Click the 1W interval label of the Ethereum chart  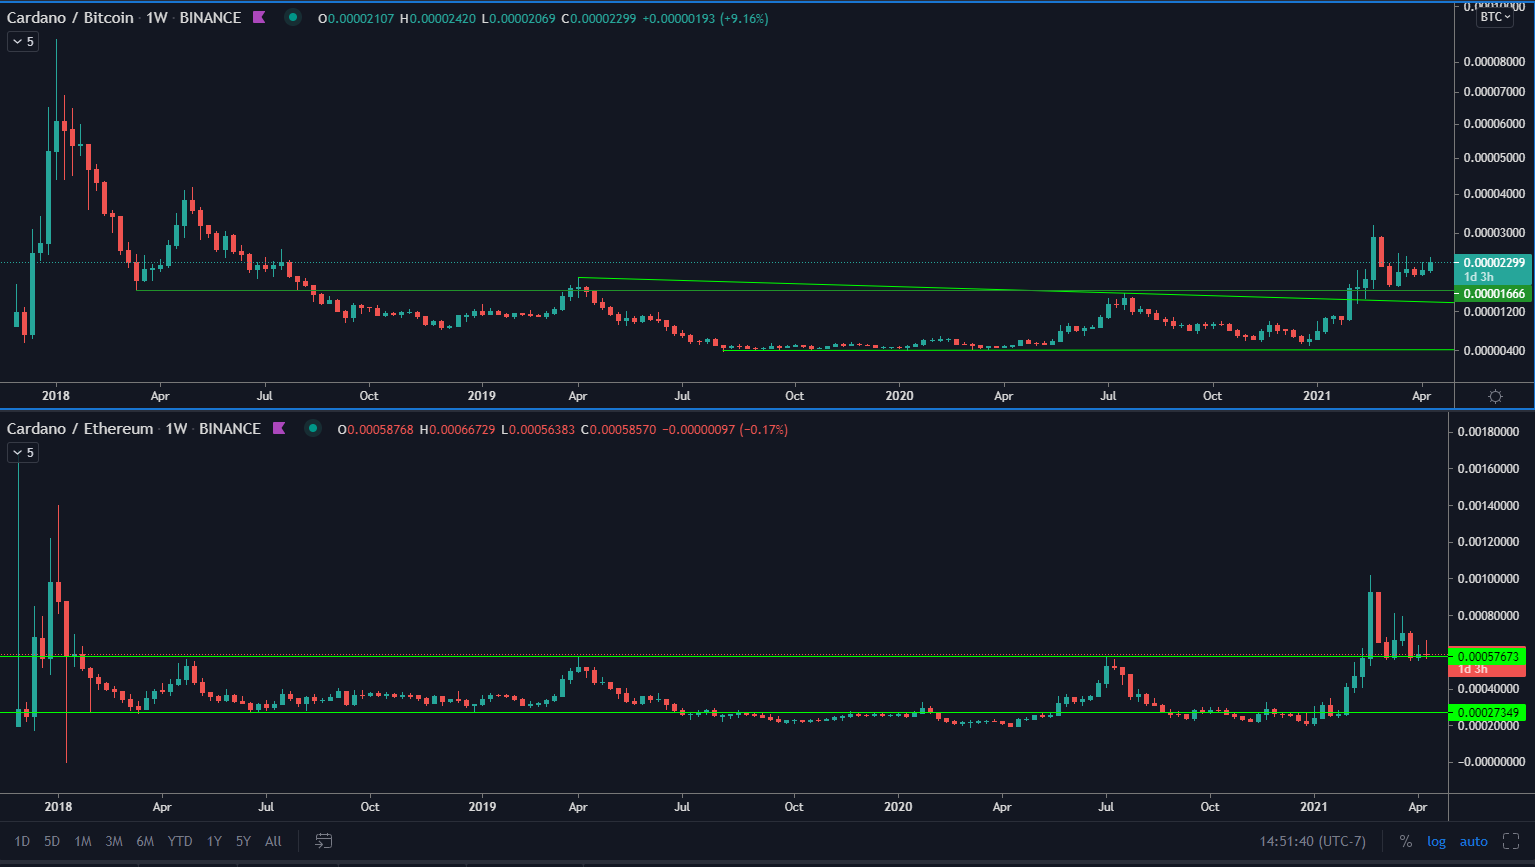point(177,429)
